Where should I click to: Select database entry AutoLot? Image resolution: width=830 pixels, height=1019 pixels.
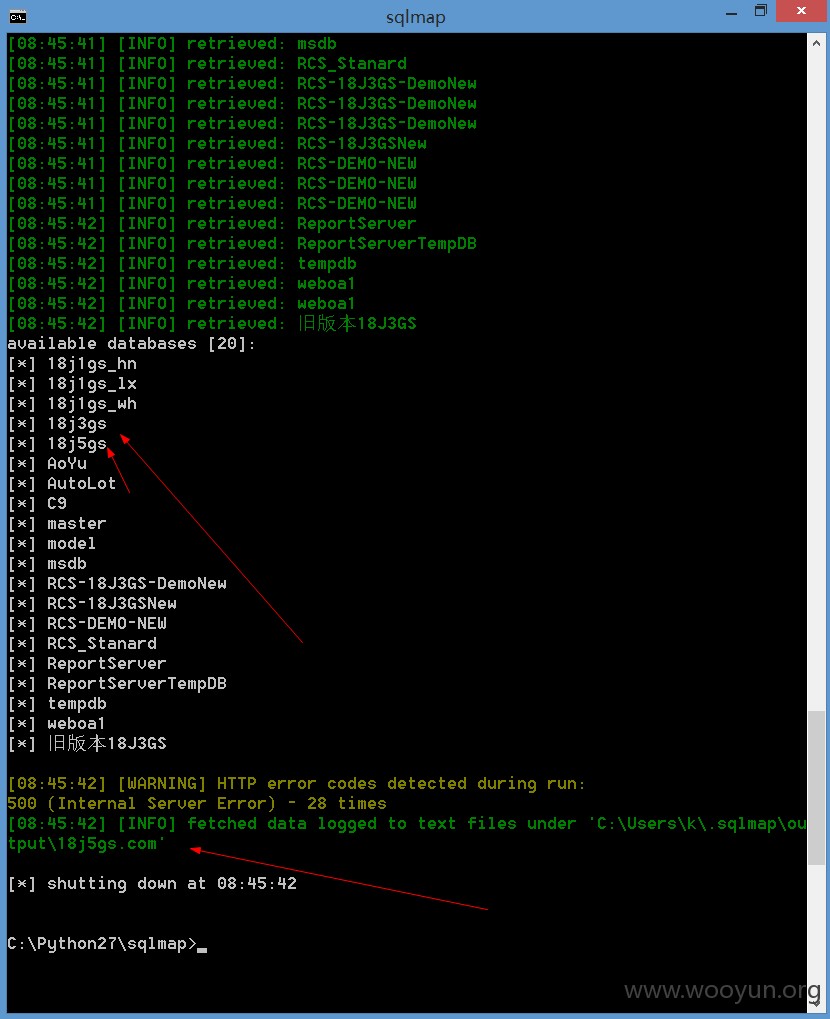82,484
